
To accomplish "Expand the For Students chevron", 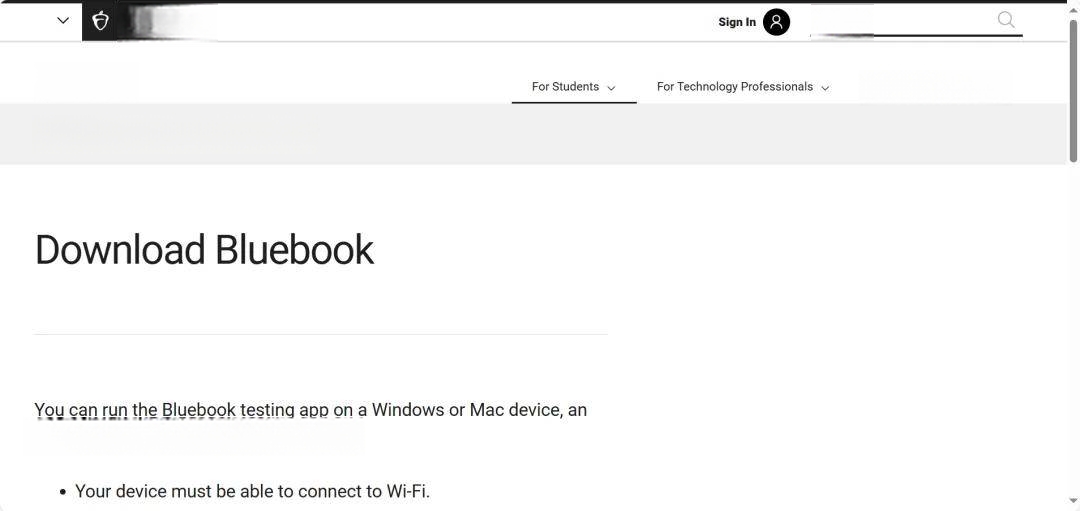I will (611, 88).
